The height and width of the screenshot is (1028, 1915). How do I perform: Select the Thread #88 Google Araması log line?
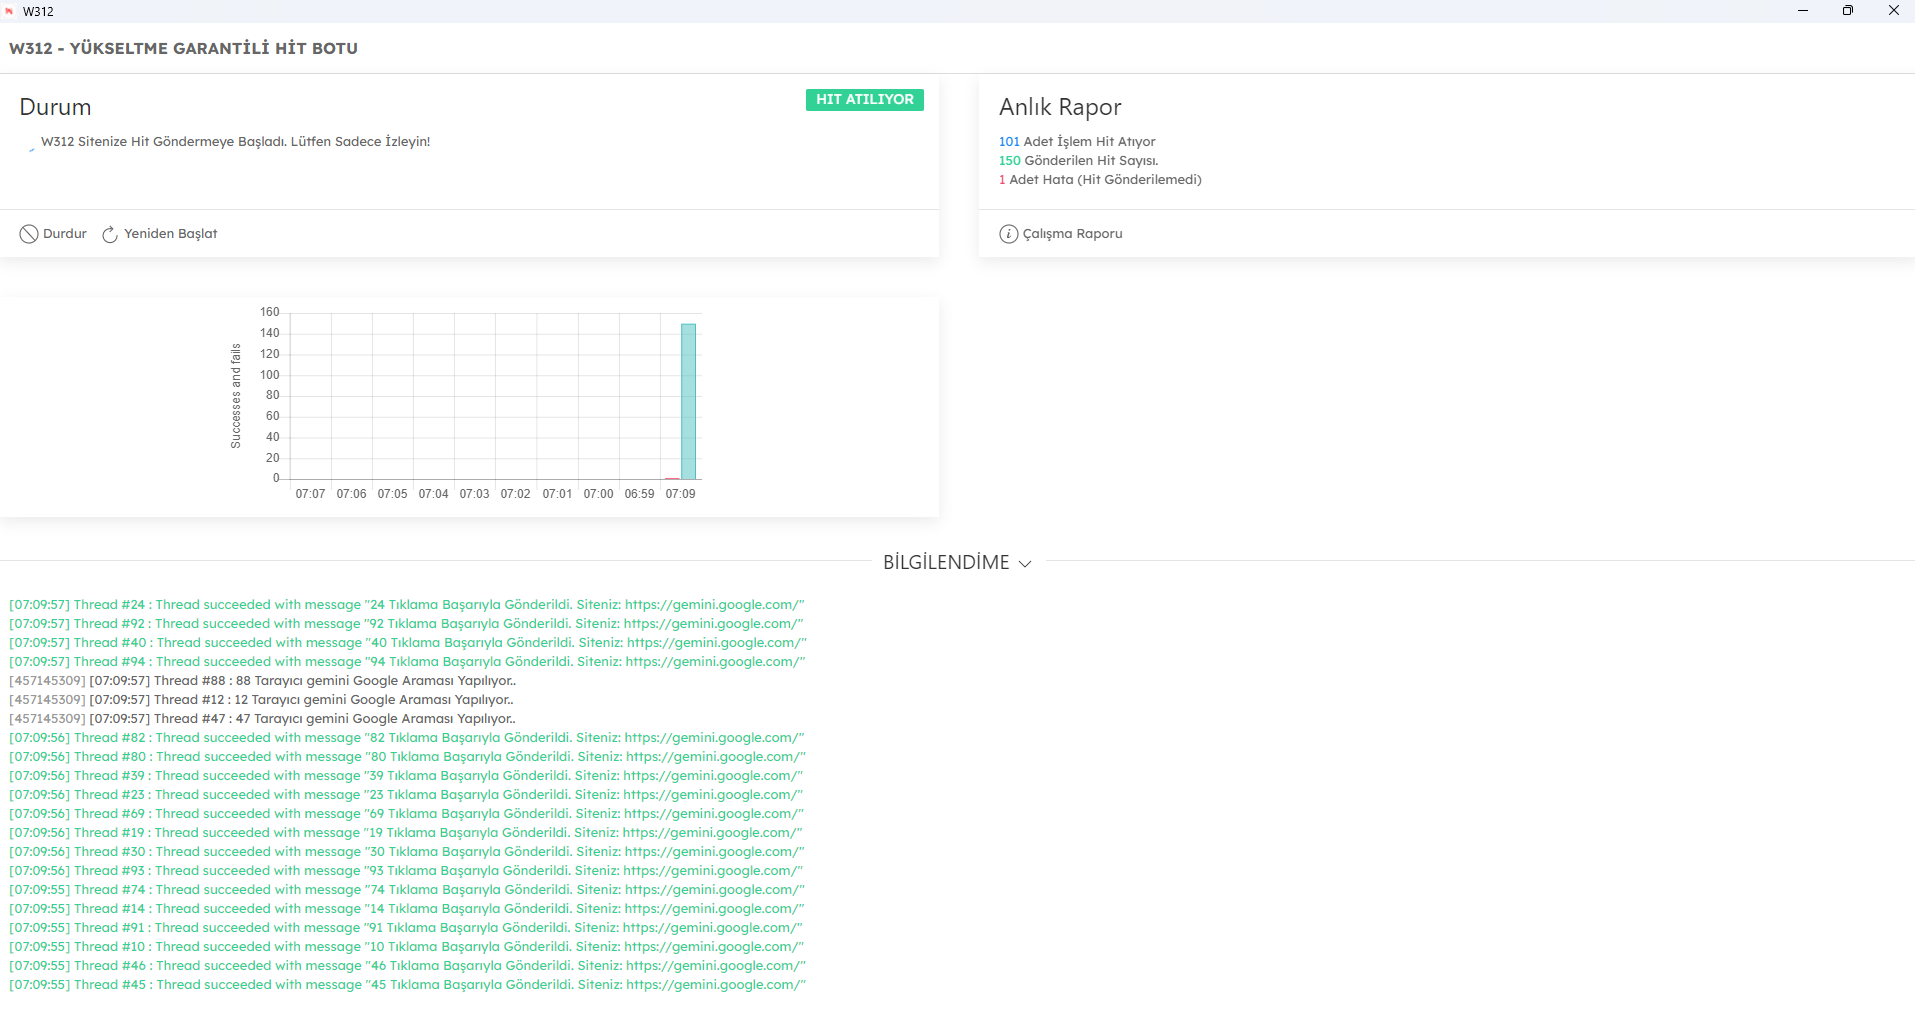262,681
